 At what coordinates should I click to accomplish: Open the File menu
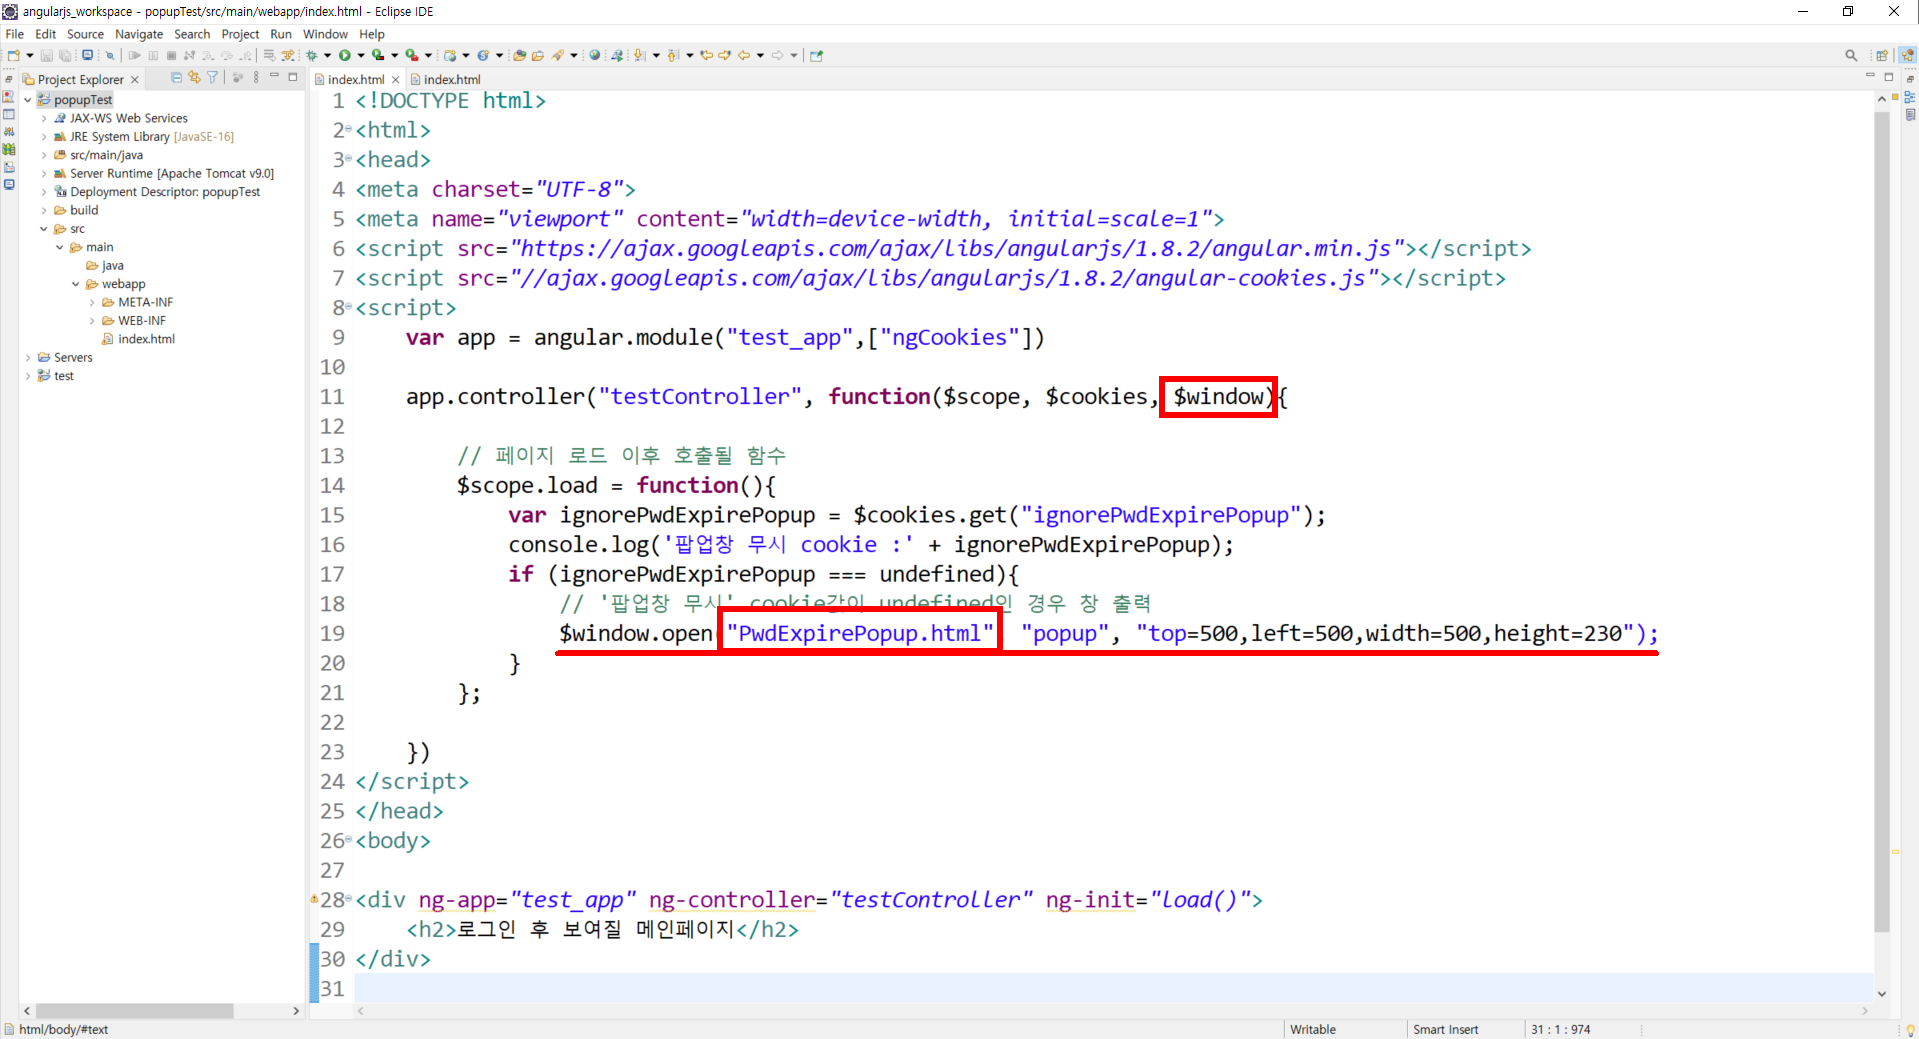15,34
